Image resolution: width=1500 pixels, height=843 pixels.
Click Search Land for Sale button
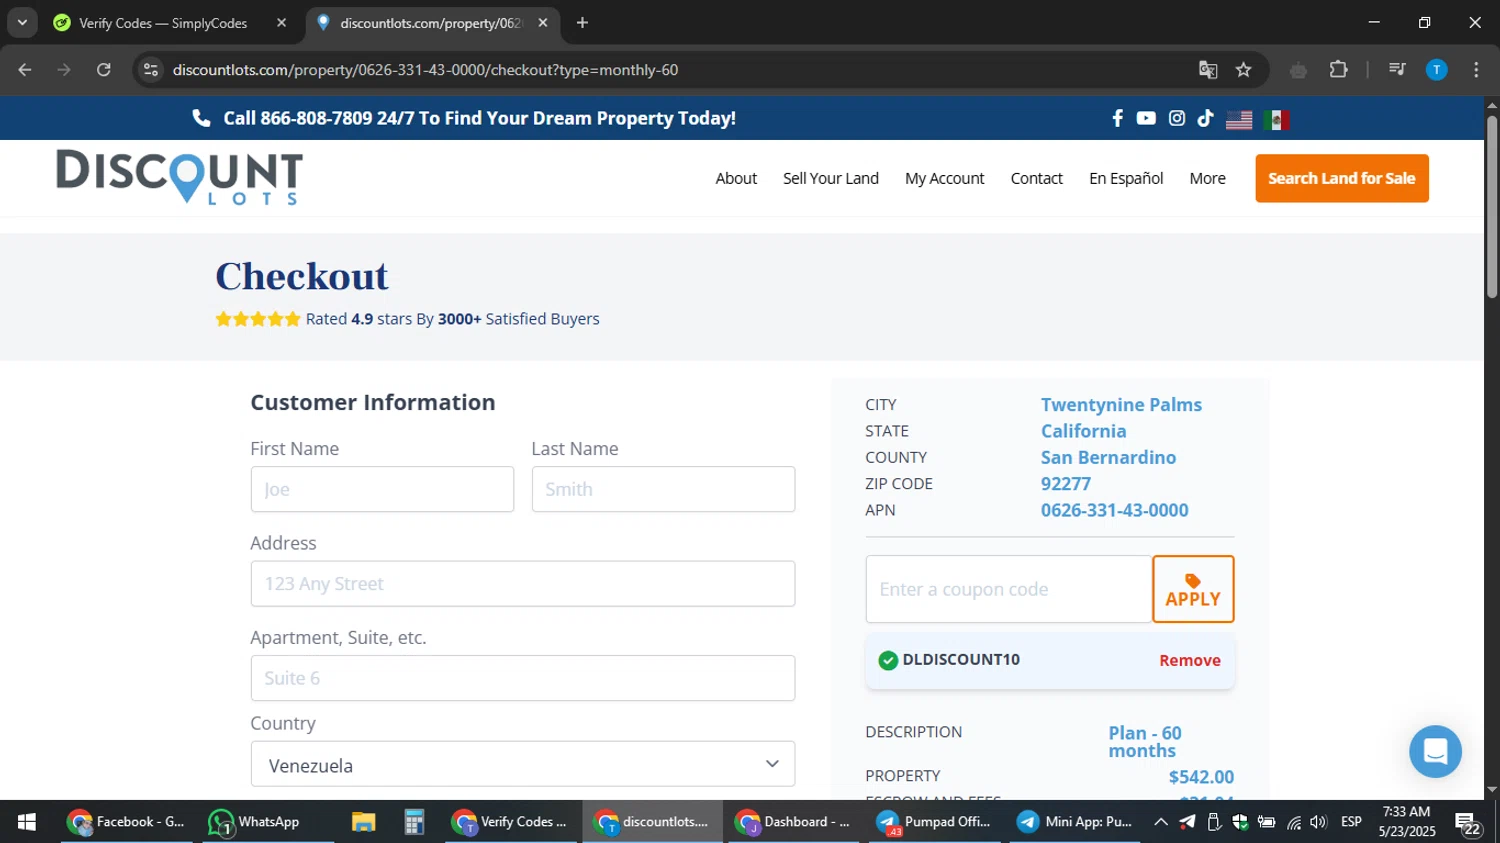[x=1342, y=178]
